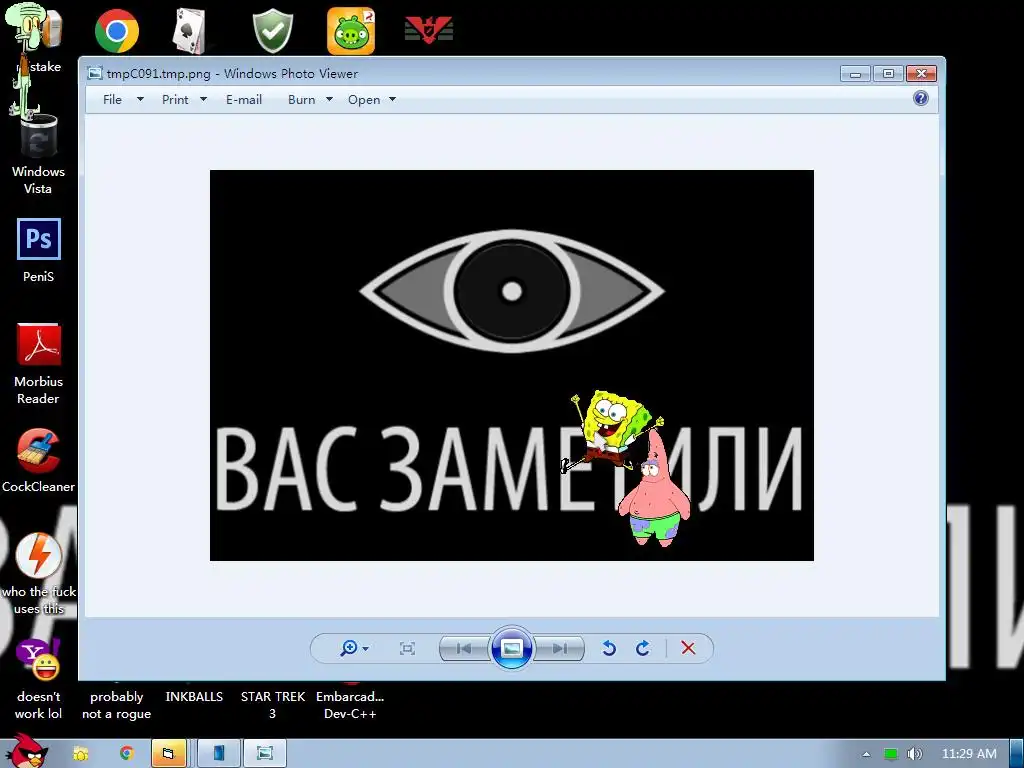Open the Print menu
1024x768 pixels.
(x=175, y=99)
